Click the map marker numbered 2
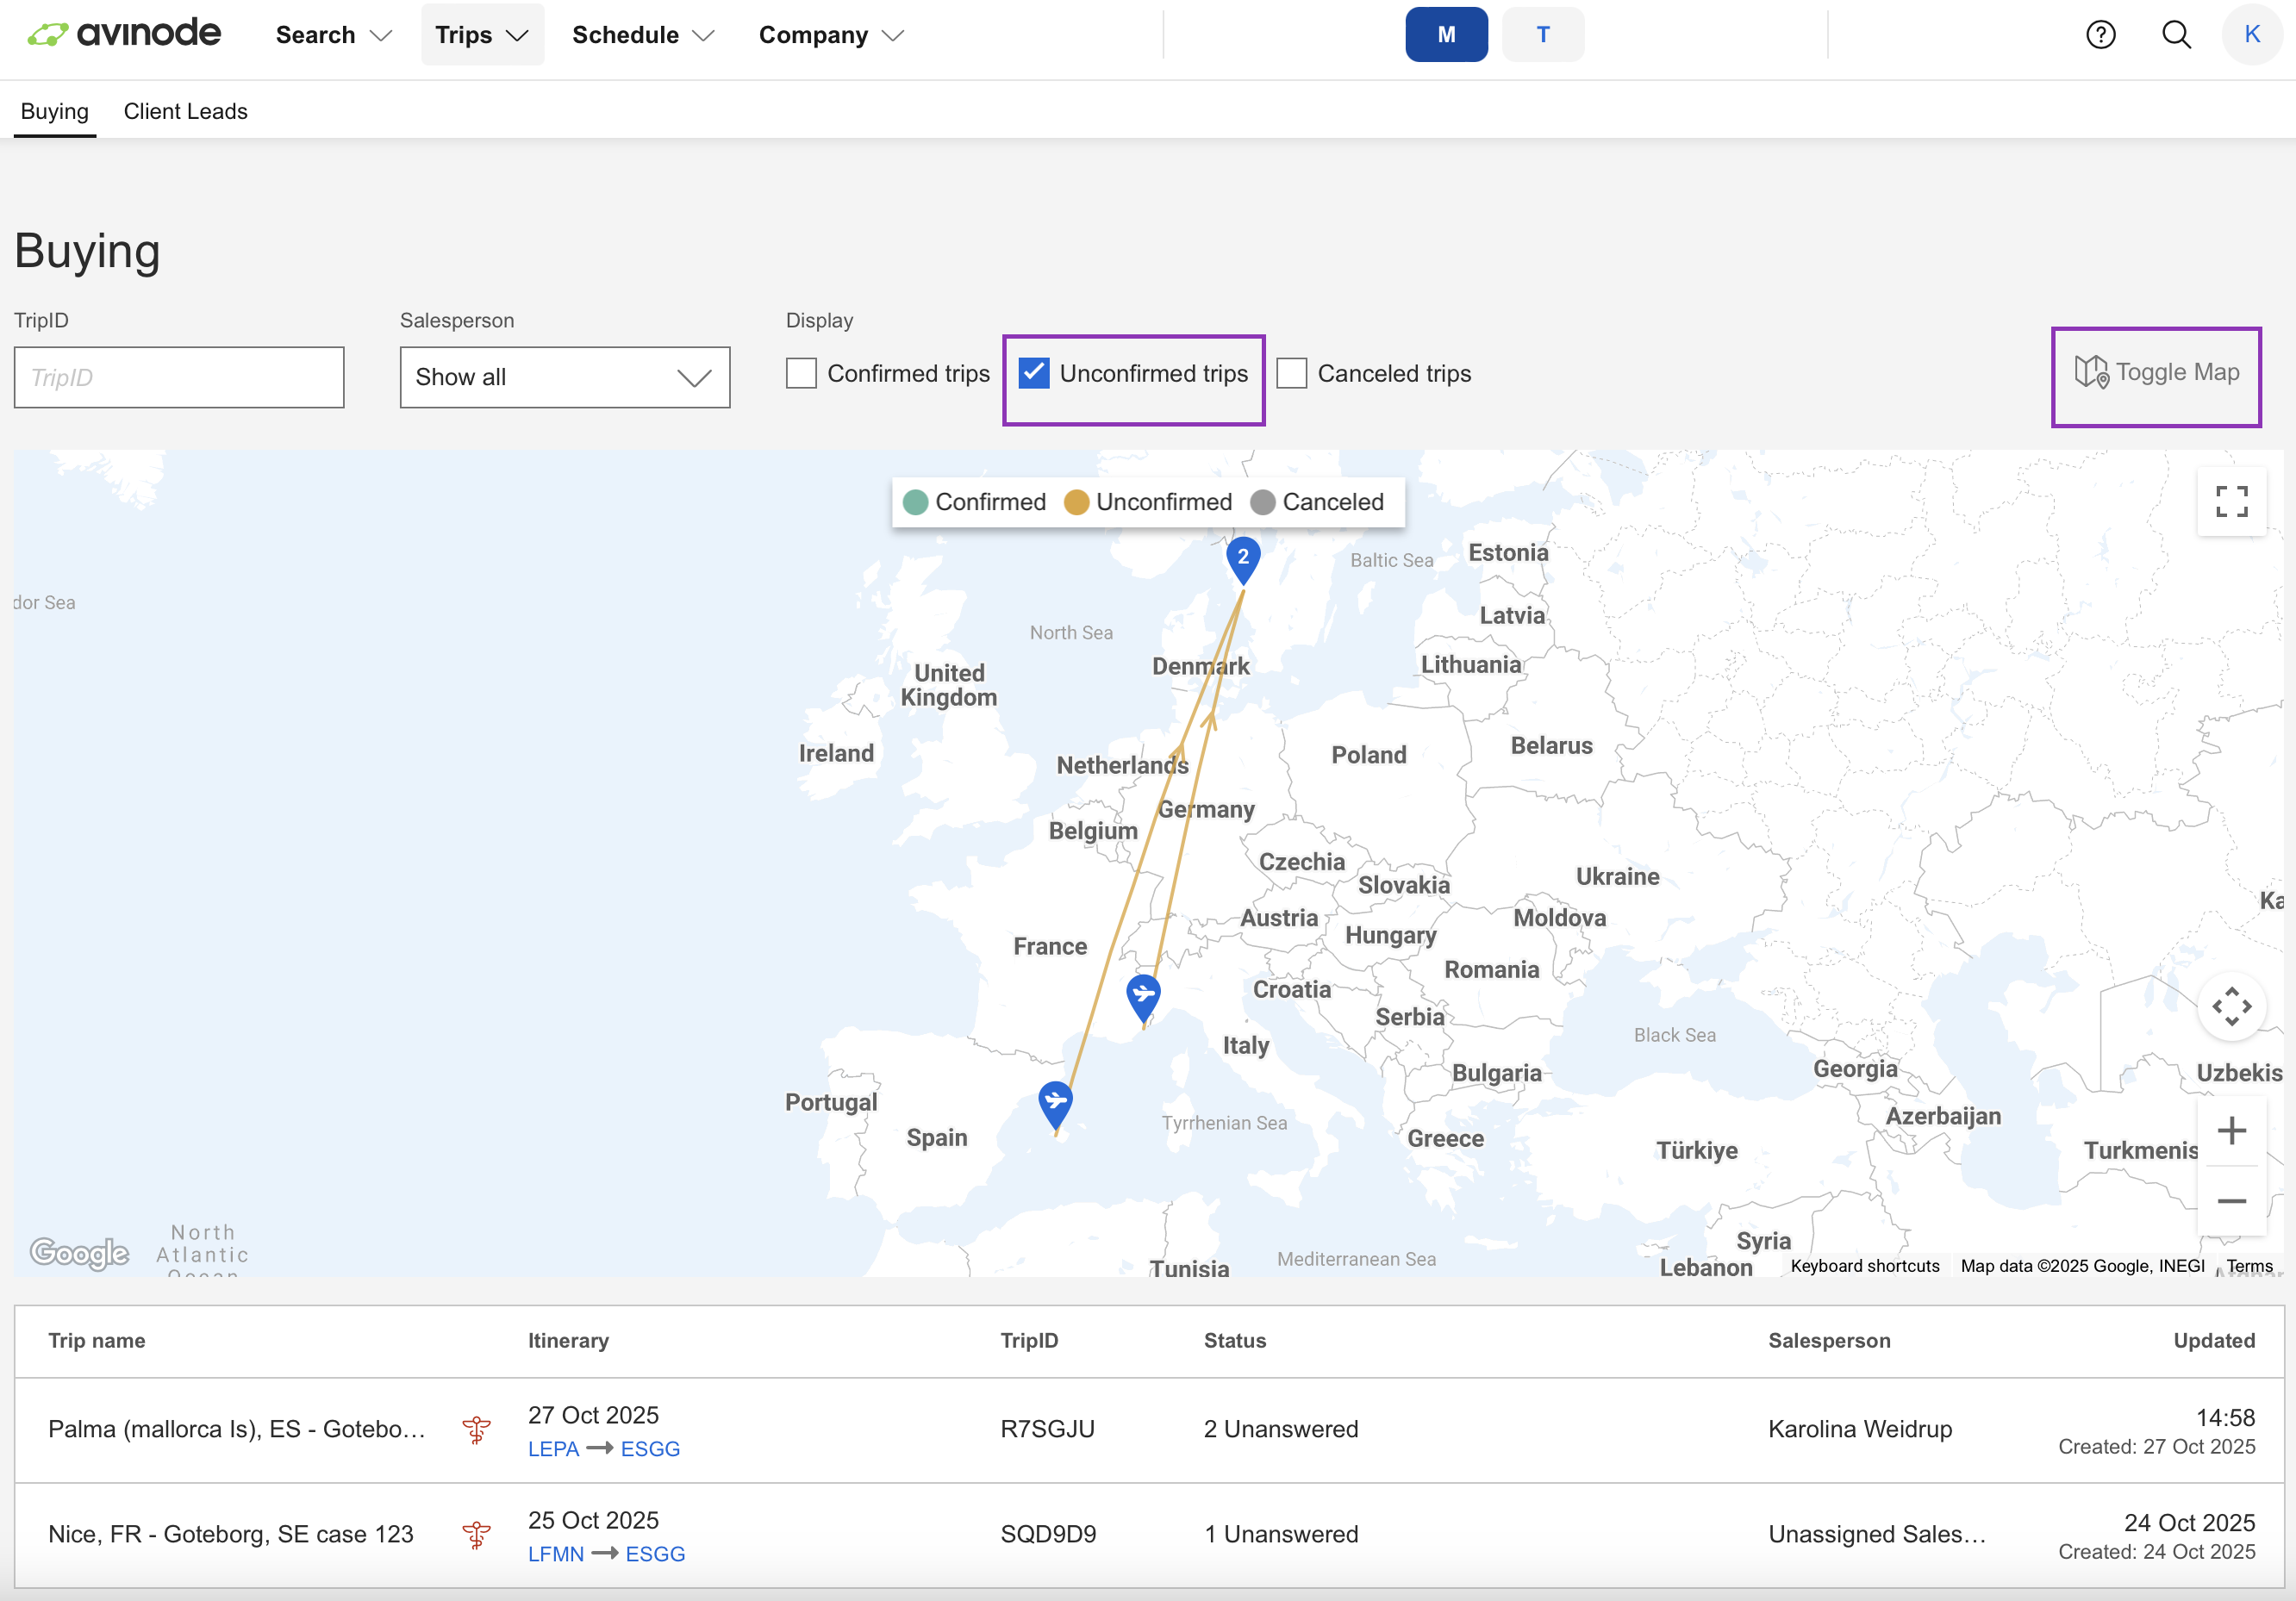Viewport: 2296px width, 1601px height. click(x=1243, y=559)
